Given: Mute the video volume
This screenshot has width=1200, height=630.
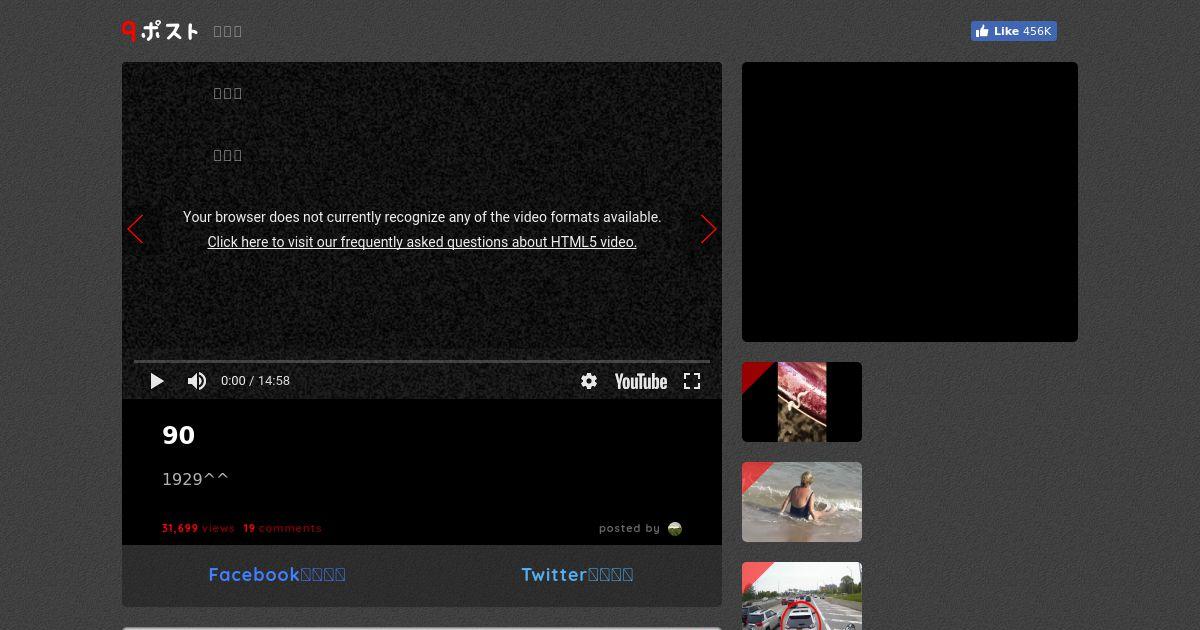Looking at the screenshot, I should point(197,381).
